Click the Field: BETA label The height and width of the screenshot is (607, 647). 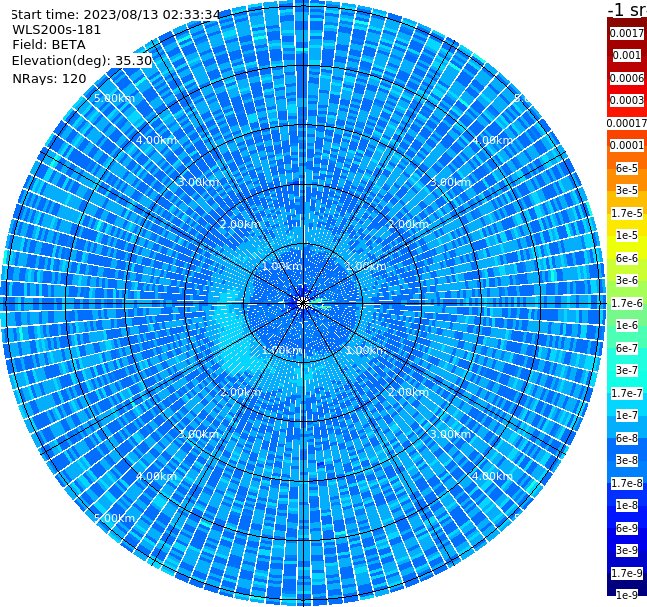click(49, 45)
